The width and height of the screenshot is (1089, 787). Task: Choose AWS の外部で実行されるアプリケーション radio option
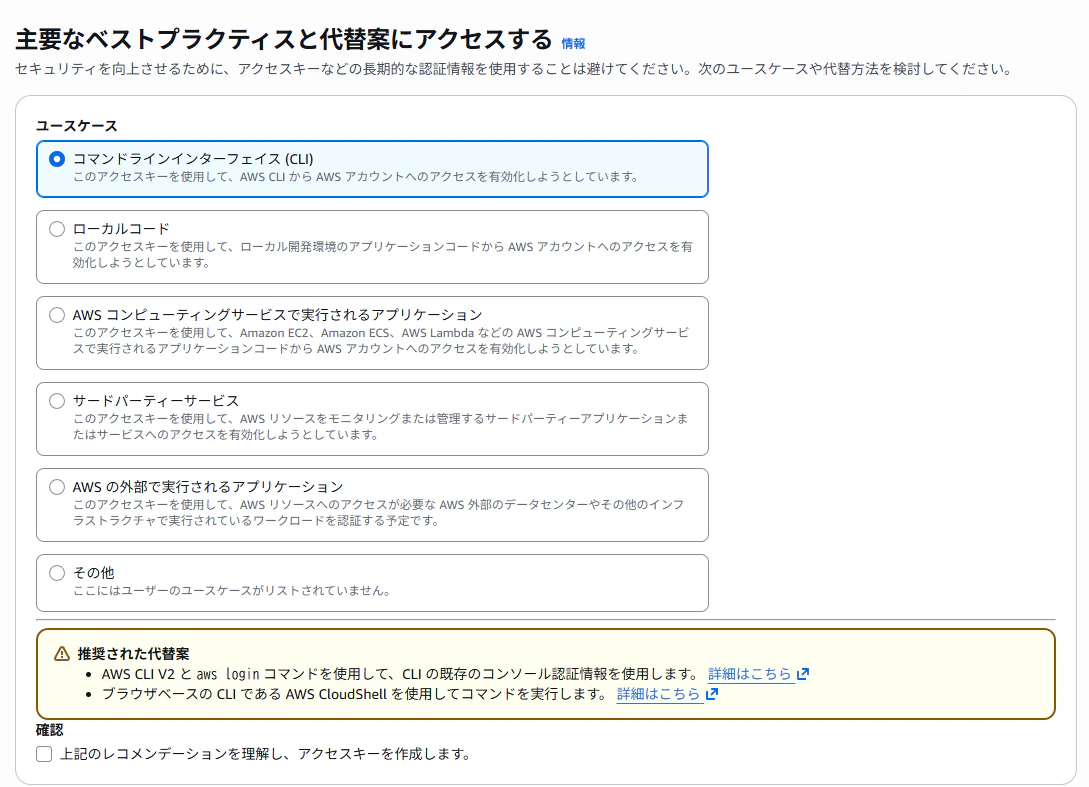pos(57,487)
